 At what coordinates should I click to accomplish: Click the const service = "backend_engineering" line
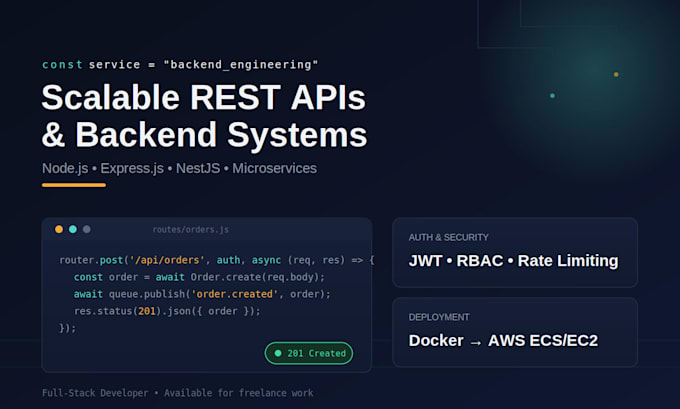[x=180, y=65]
